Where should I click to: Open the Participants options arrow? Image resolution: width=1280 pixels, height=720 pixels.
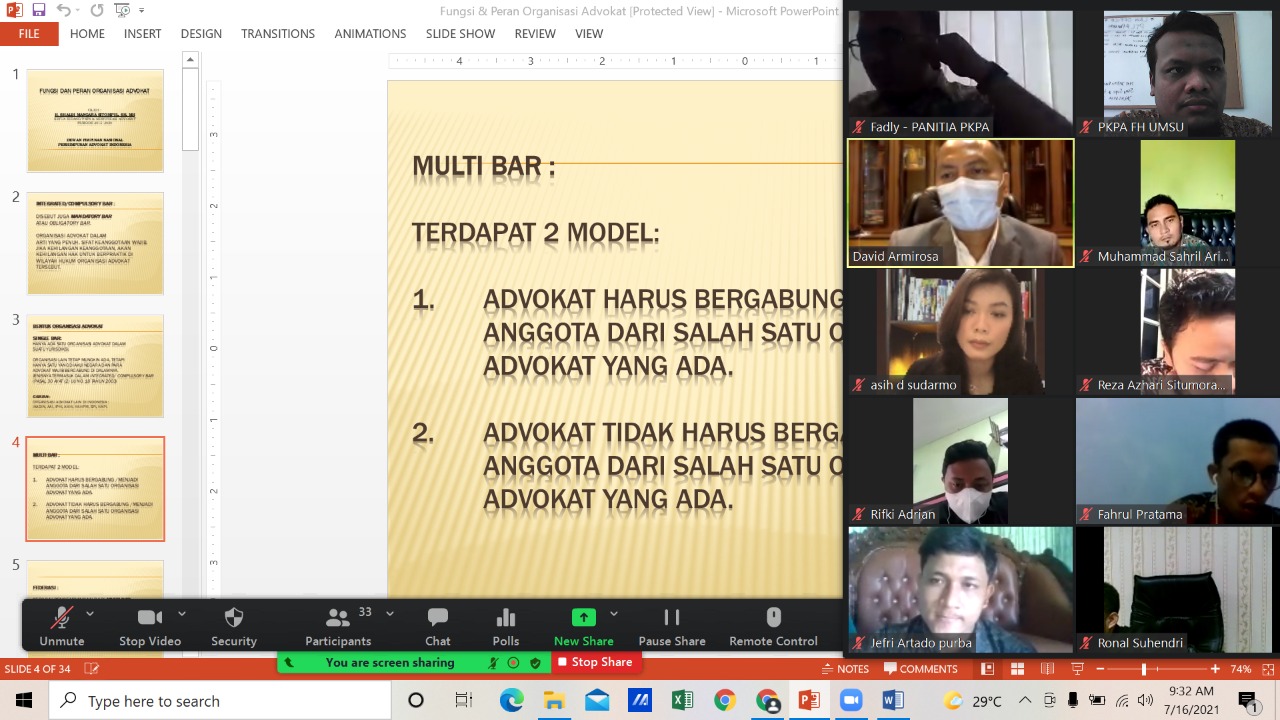click(389, 614)
